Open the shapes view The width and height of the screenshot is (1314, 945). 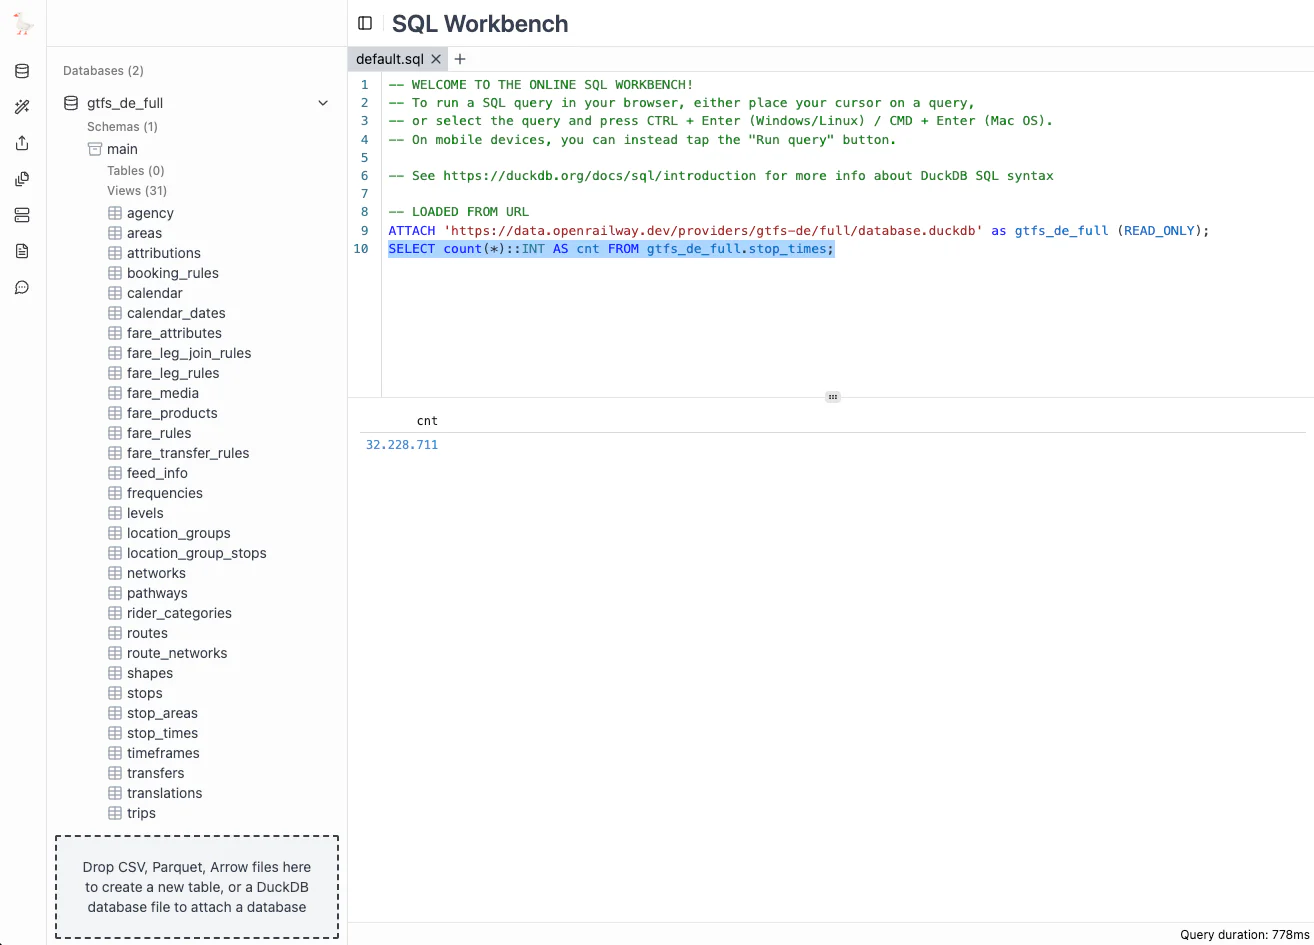click(x=150, y=673)
